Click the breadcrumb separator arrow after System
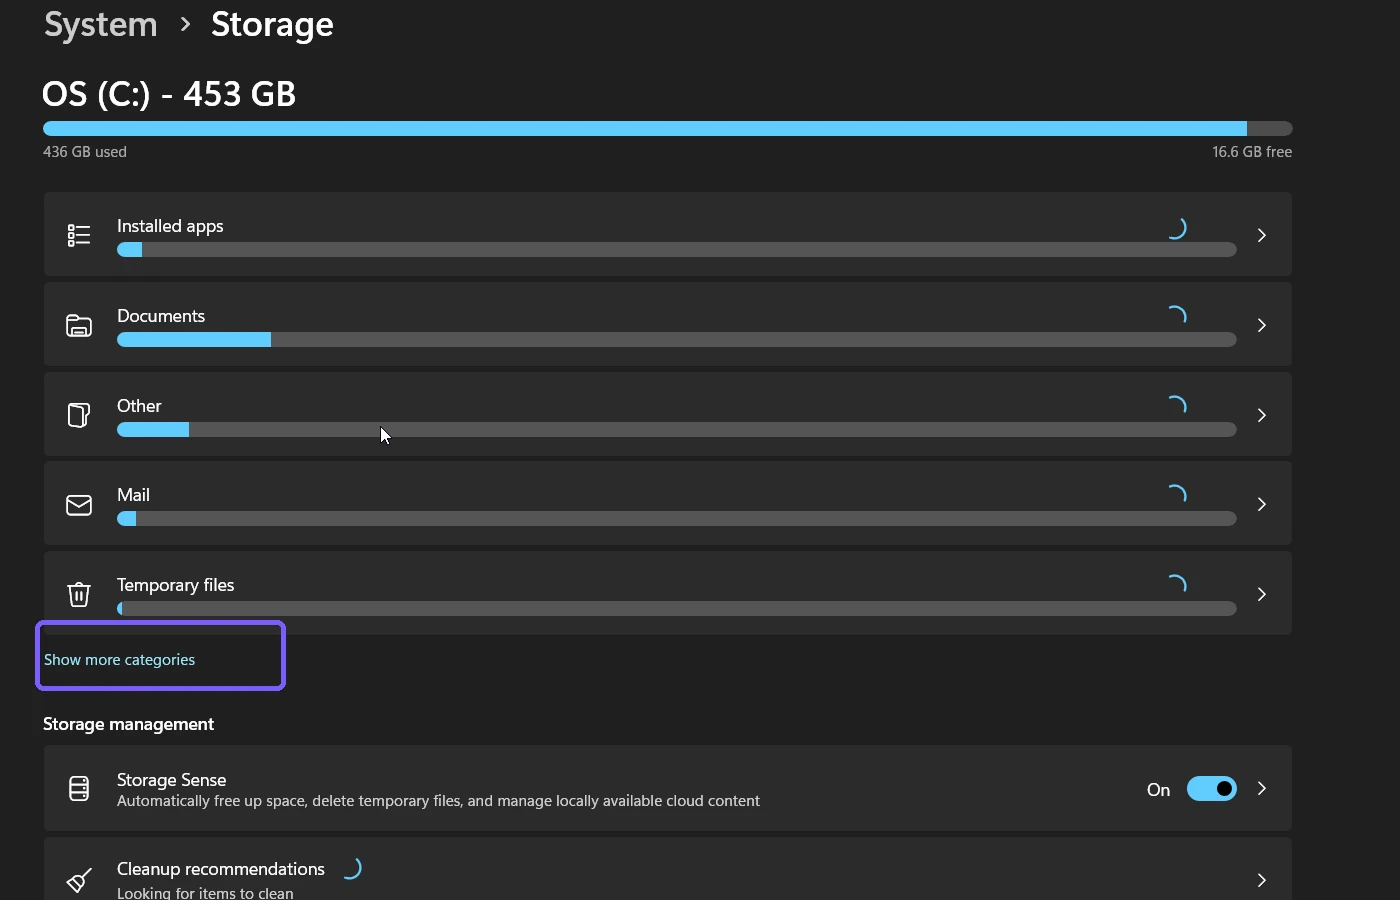The width and height of the screenshot is (1400, 900). (x=185, y=24)
